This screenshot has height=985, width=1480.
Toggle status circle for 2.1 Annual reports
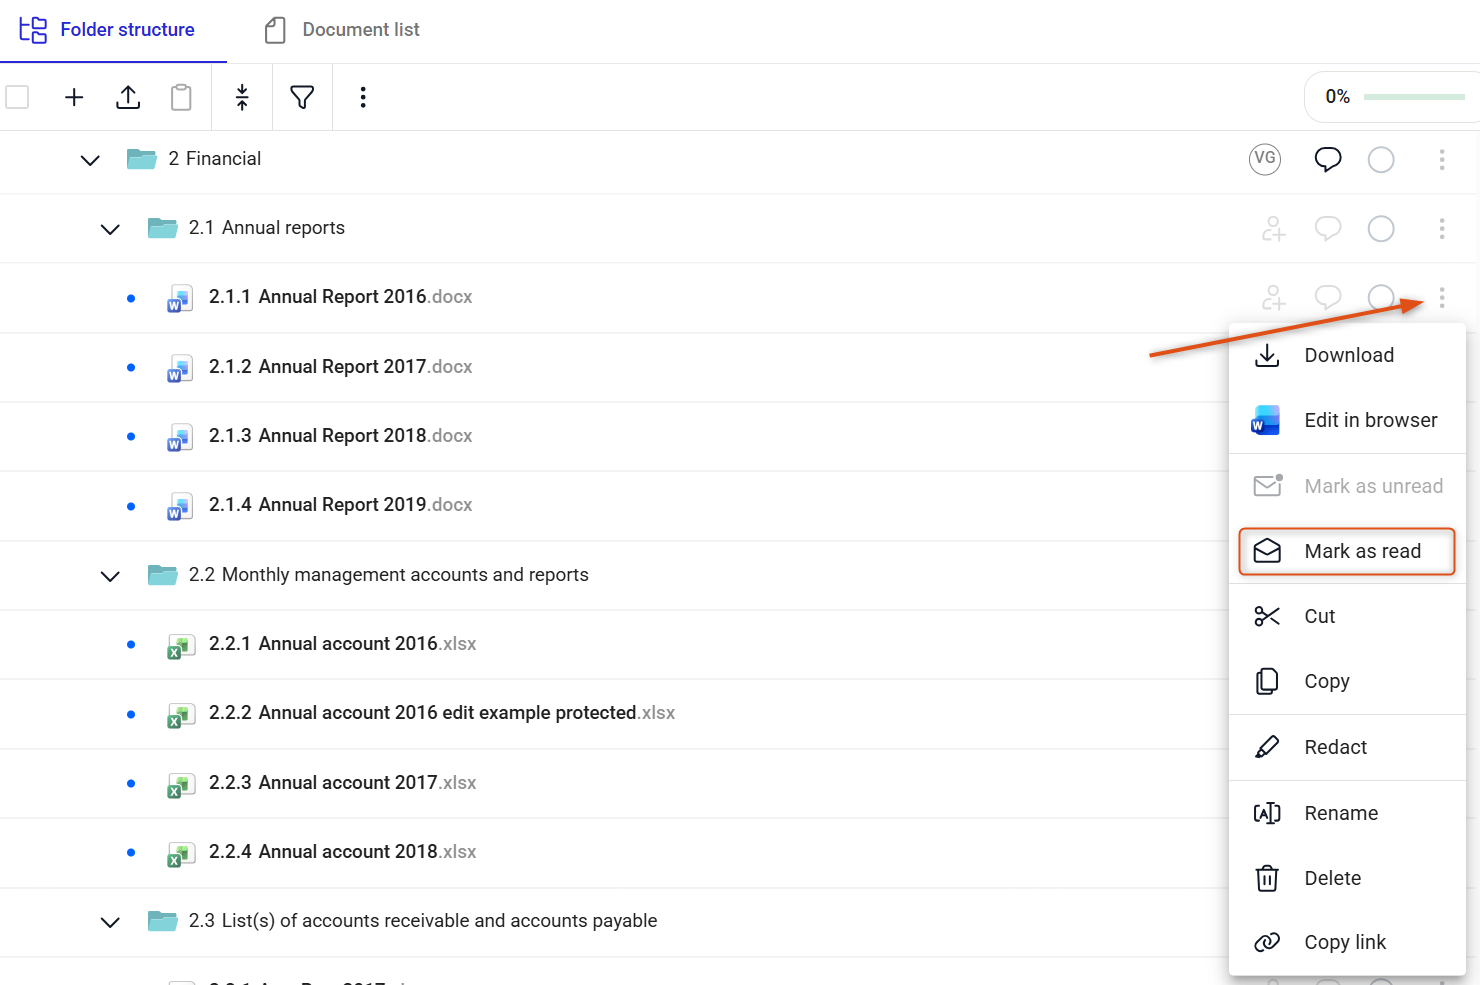(x=1381, y=229)
